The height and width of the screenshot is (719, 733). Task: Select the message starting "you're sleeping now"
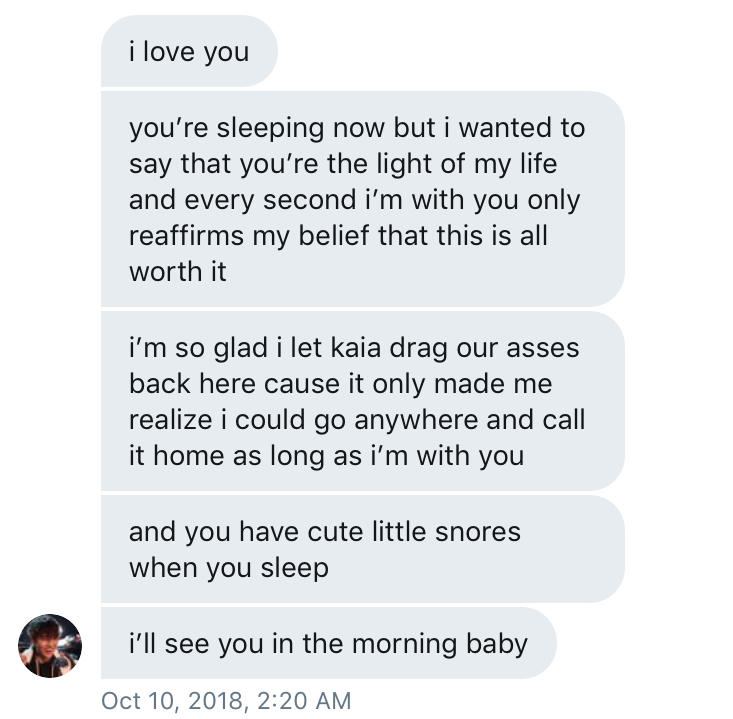[x=362, y=199]
